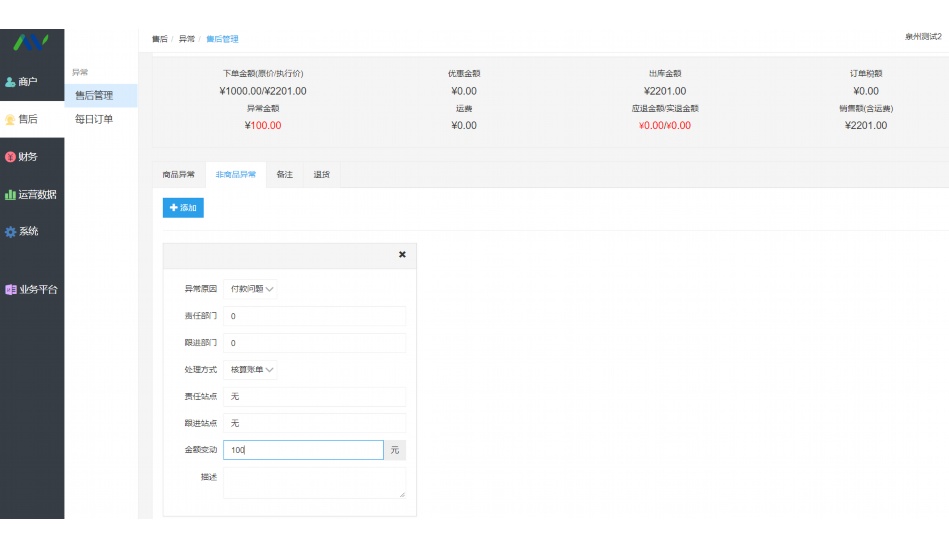Open the 业务平台 business platform section
This screenshot has height=548, width=949.
click(32, 289)
